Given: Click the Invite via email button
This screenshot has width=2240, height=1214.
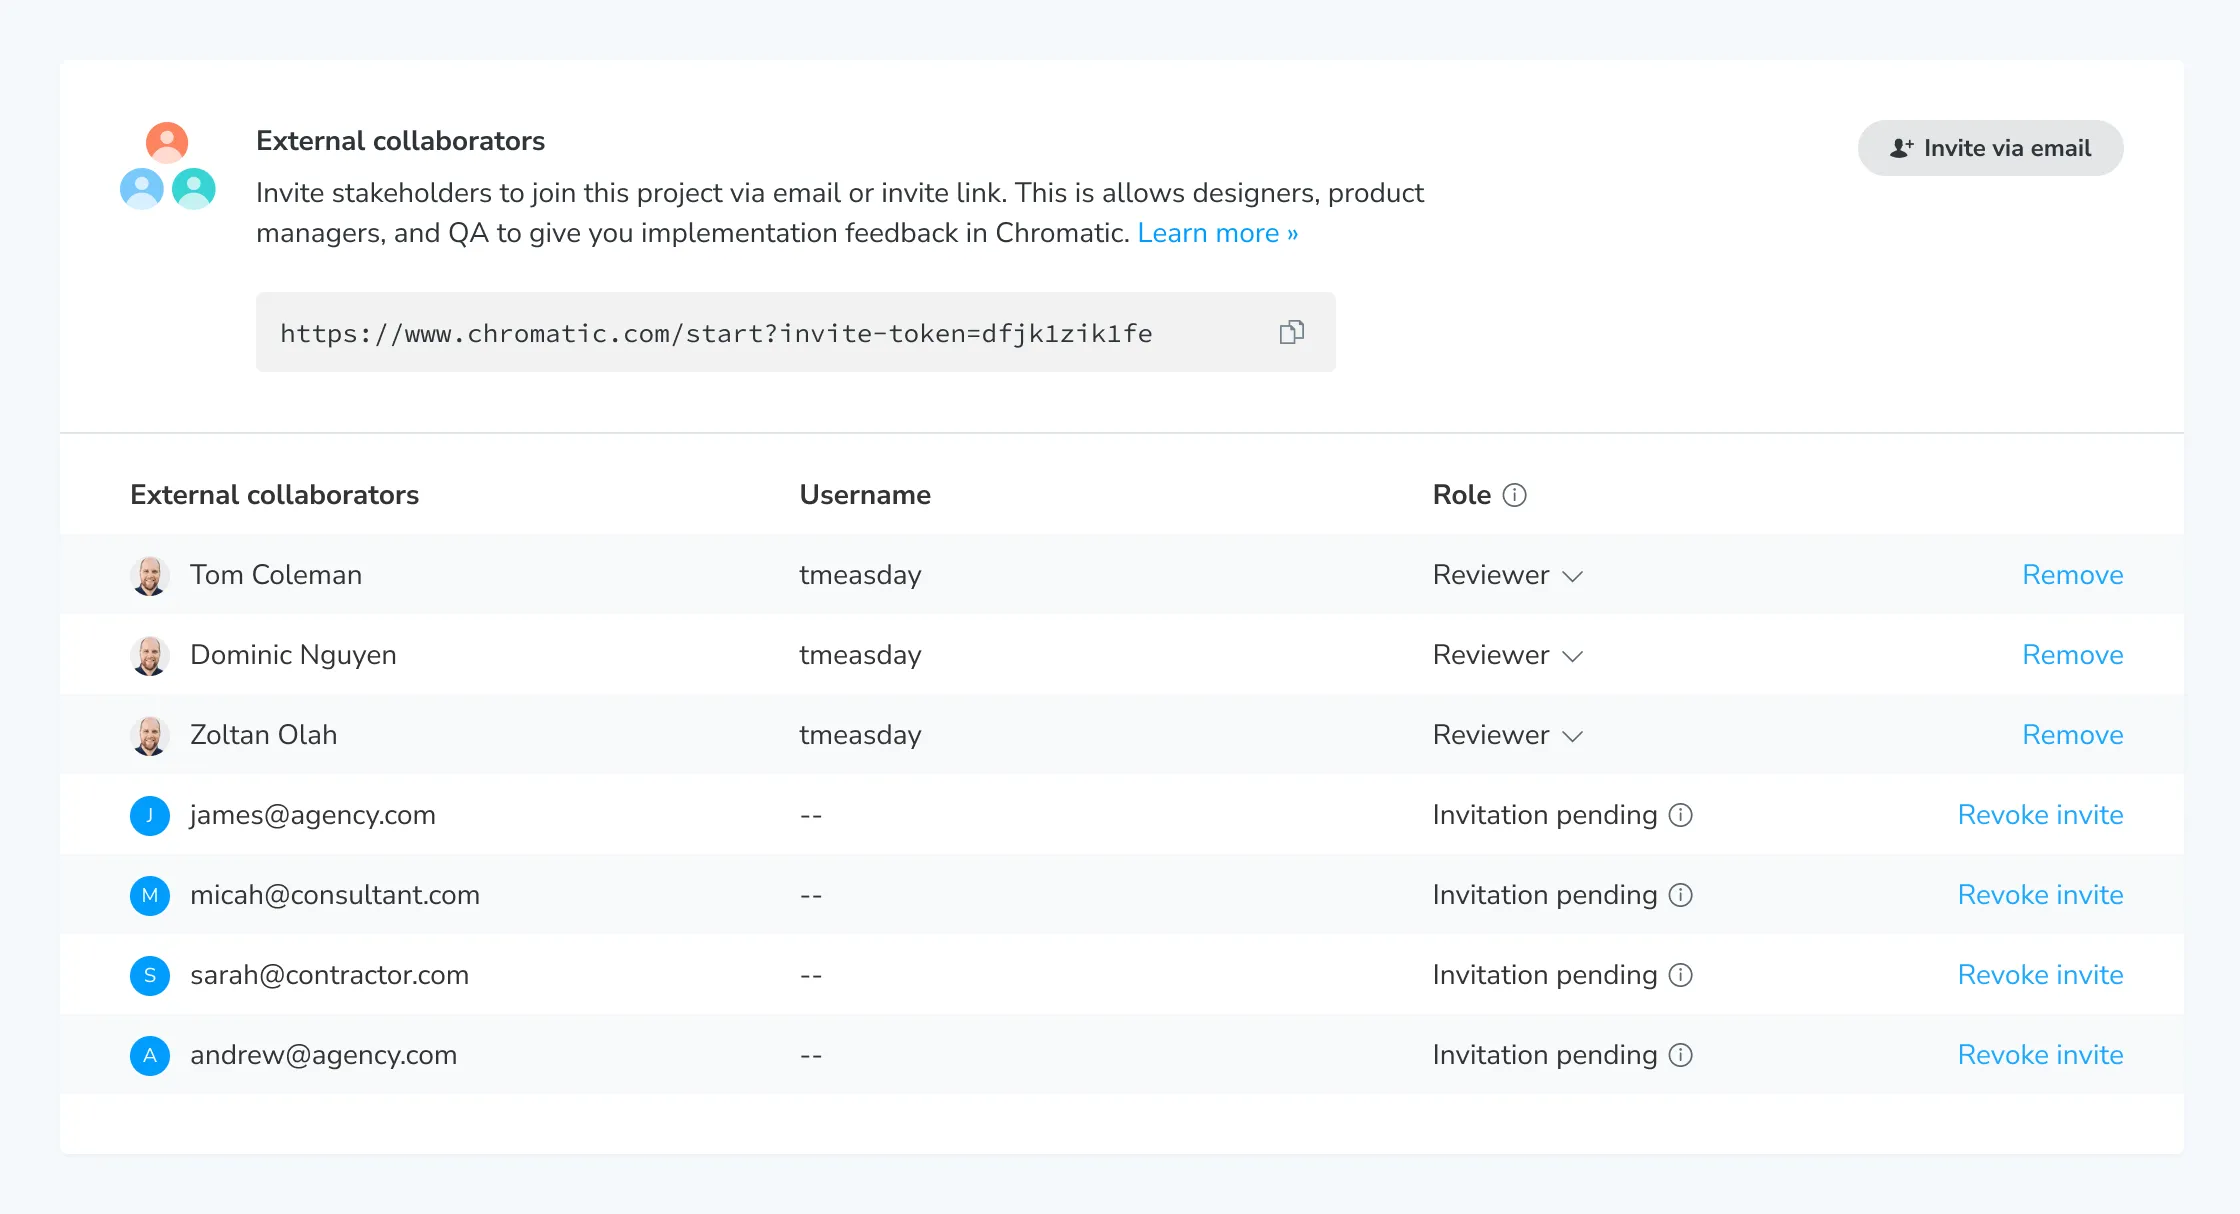Looking at the screenshot, I should (x=1989, y=147).
